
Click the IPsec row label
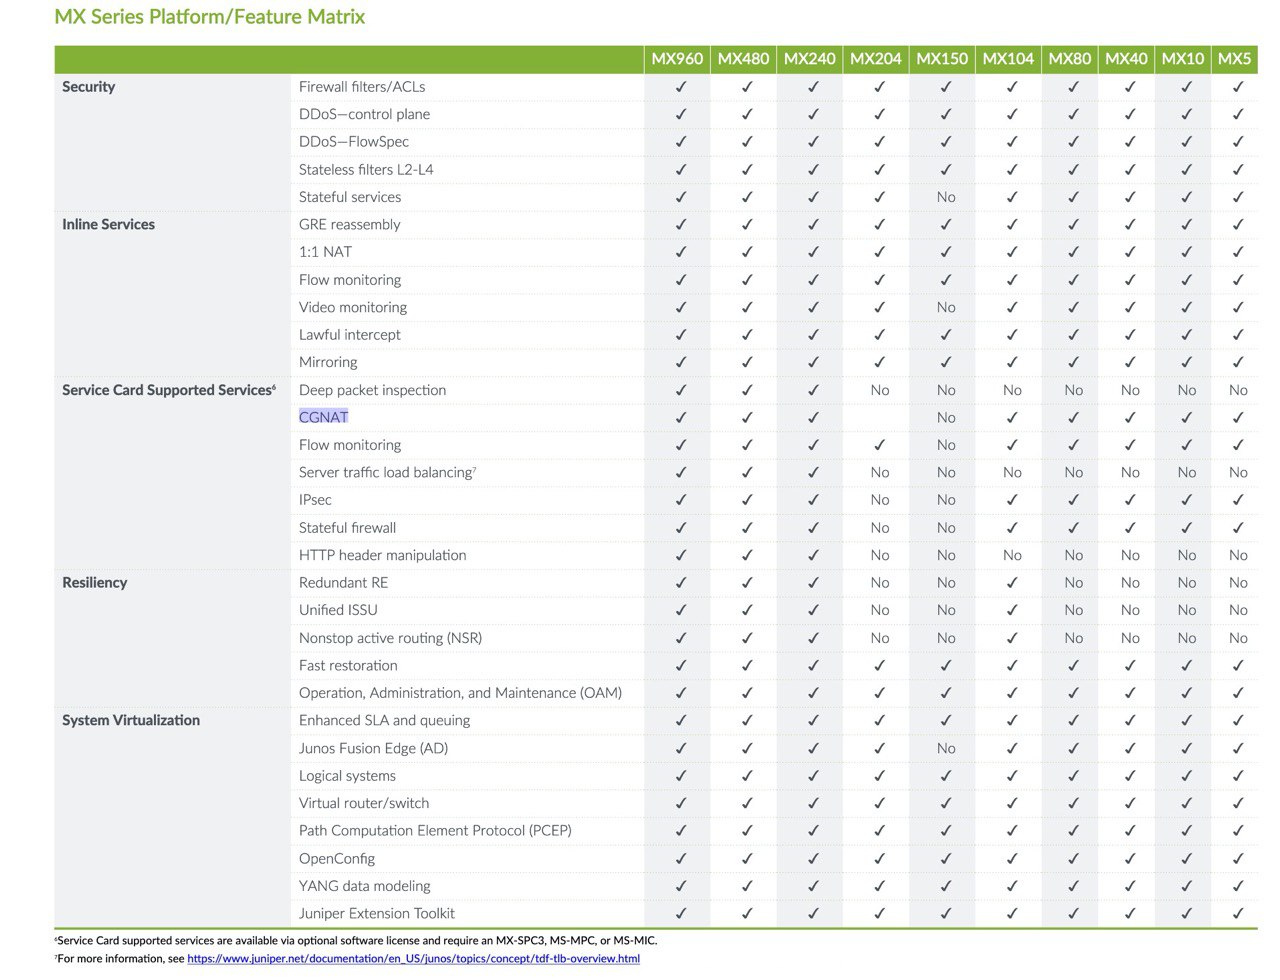[x=315, y=500]
